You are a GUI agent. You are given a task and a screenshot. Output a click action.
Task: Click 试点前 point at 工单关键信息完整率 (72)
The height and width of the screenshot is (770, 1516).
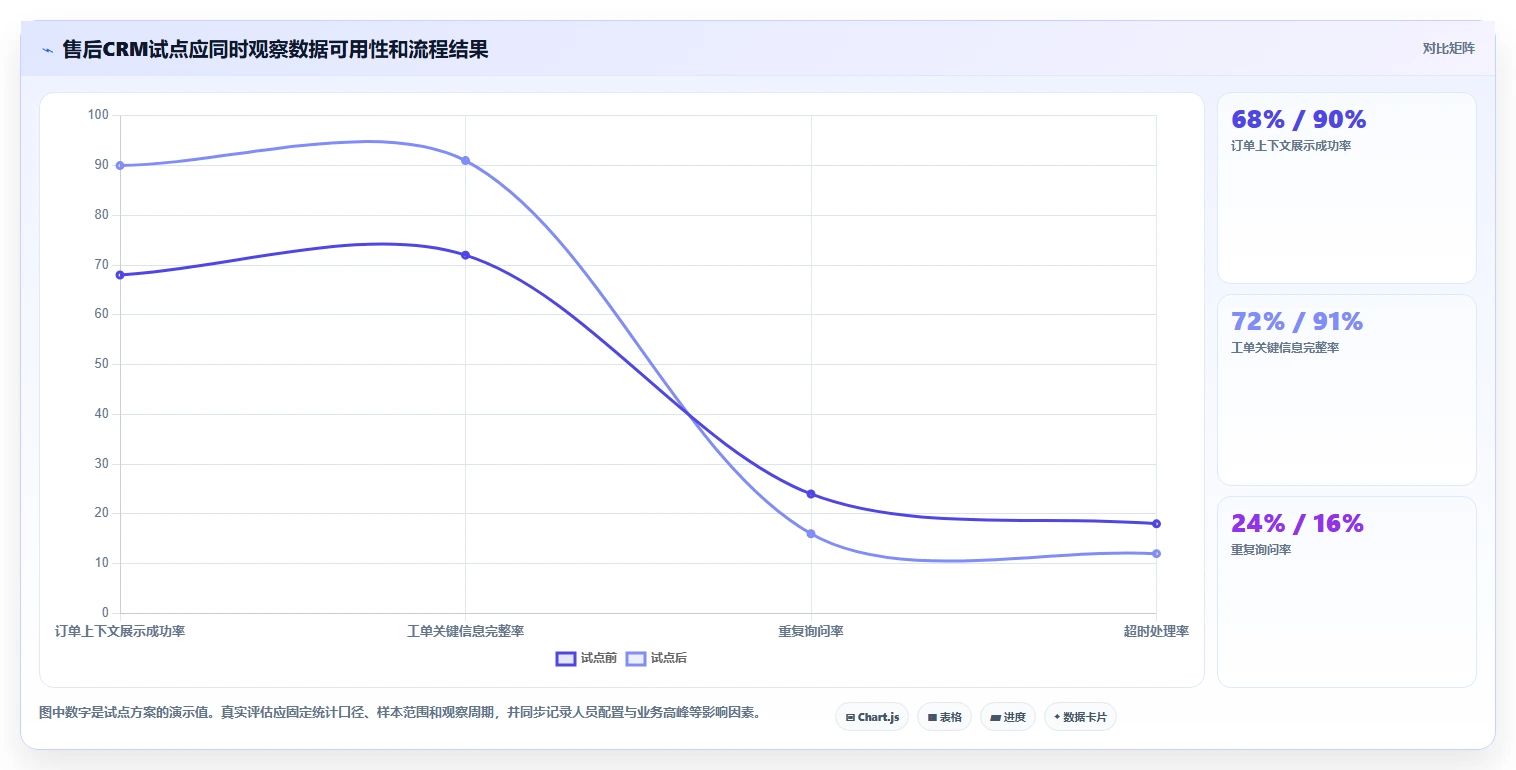pyautogui.click(x=465, y=255)
